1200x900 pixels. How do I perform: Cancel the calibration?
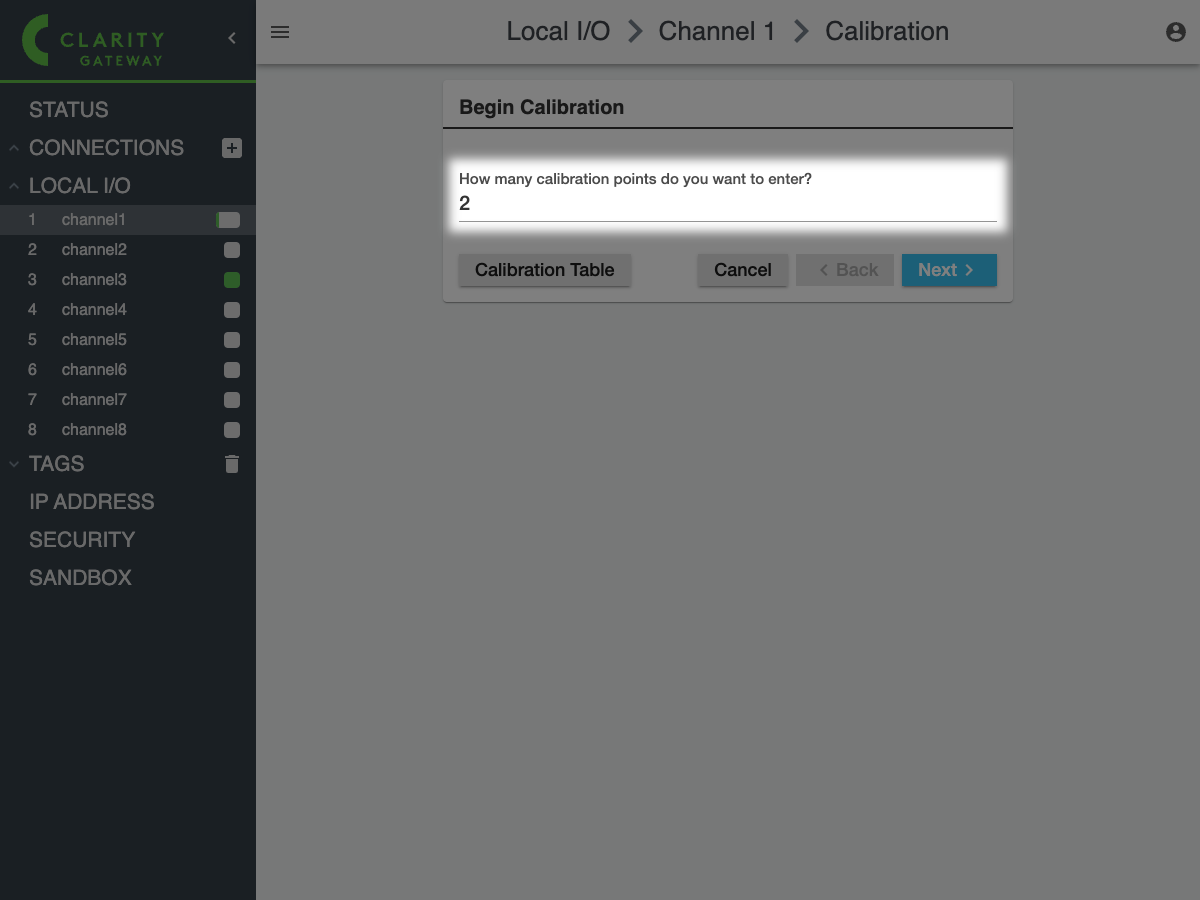click(x=742, y=270)
